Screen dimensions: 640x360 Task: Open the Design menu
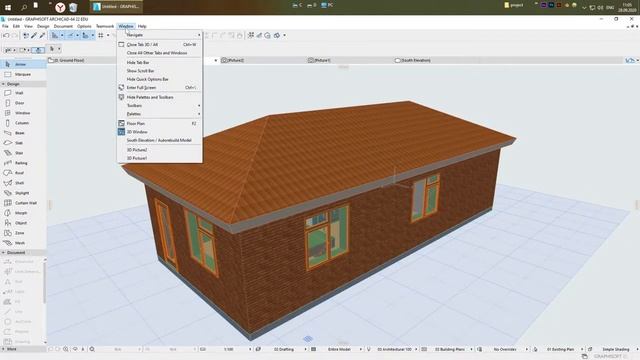point(43,26)
